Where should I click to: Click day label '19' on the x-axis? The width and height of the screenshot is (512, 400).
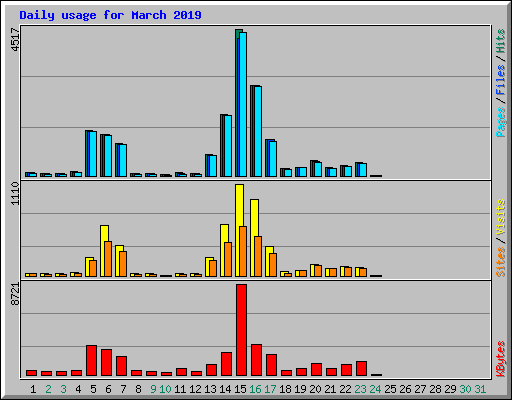coord(300,389)
